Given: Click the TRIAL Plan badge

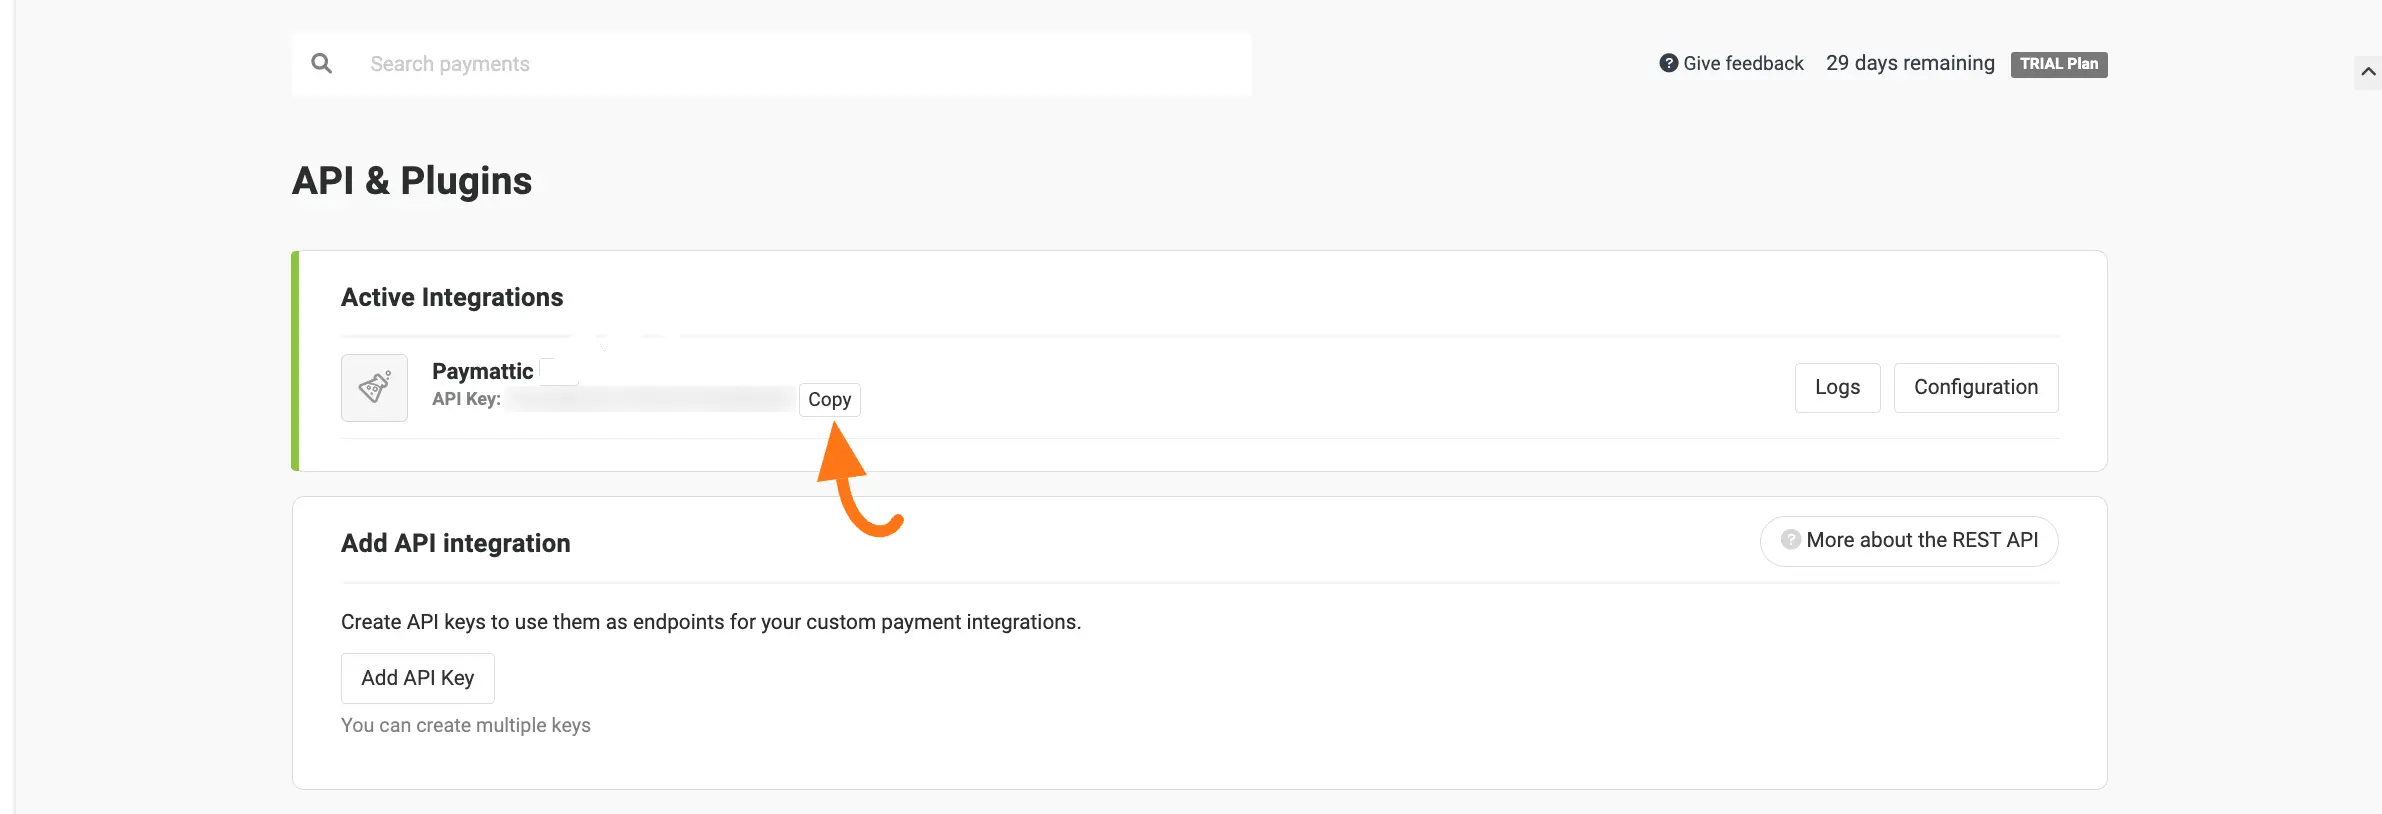Looking at the screenshot, I should pyautogui.click(x=2058, y=63).
